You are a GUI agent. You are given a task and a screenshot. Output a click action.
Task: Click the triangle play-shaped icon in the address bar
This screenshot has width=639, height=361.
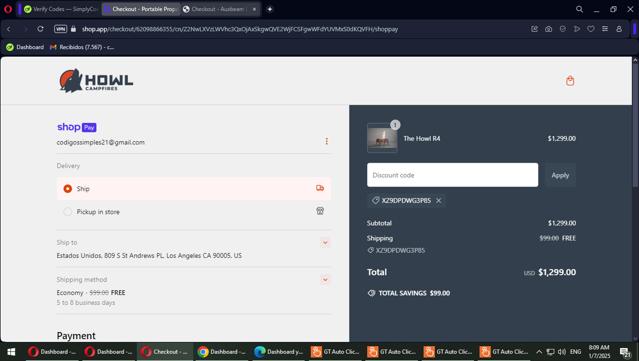point(577,29)
